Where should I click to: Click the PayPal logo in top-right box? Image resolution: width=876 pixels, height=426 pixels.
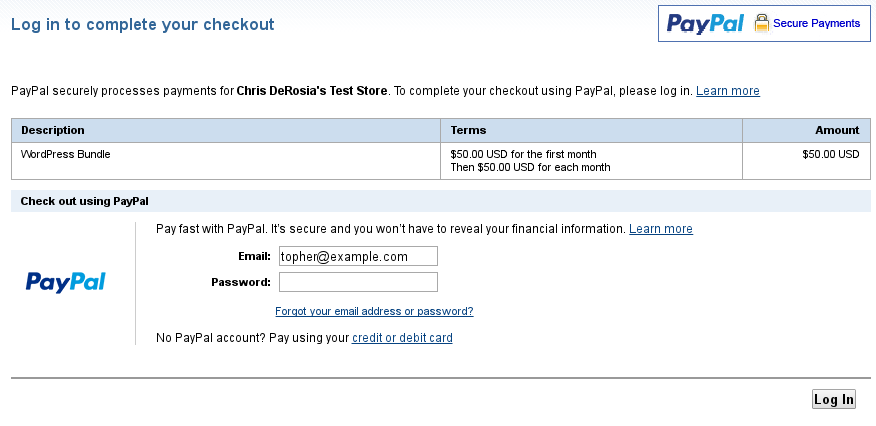(x=705, y=23)
